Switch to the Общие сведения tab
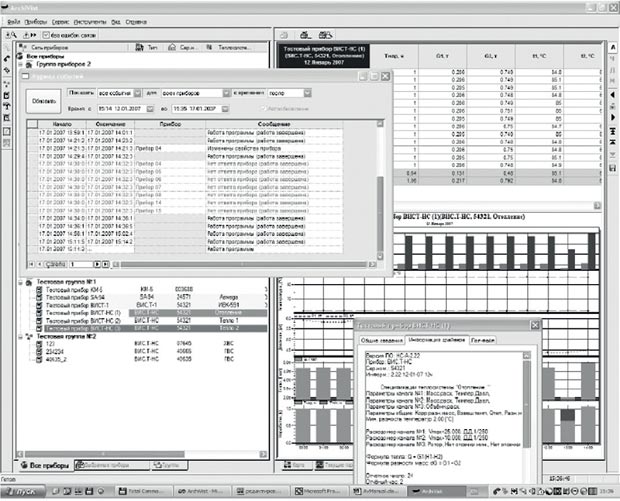The image size is (620, 501). click(382, 340)
